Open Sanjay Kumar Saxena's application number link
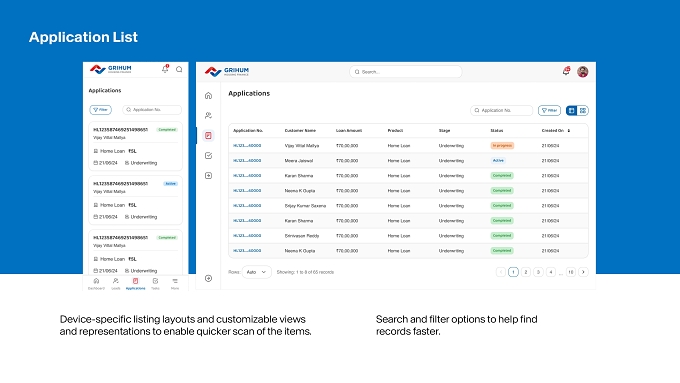Viewport: 680px width, 383px height. click(247, 206)
